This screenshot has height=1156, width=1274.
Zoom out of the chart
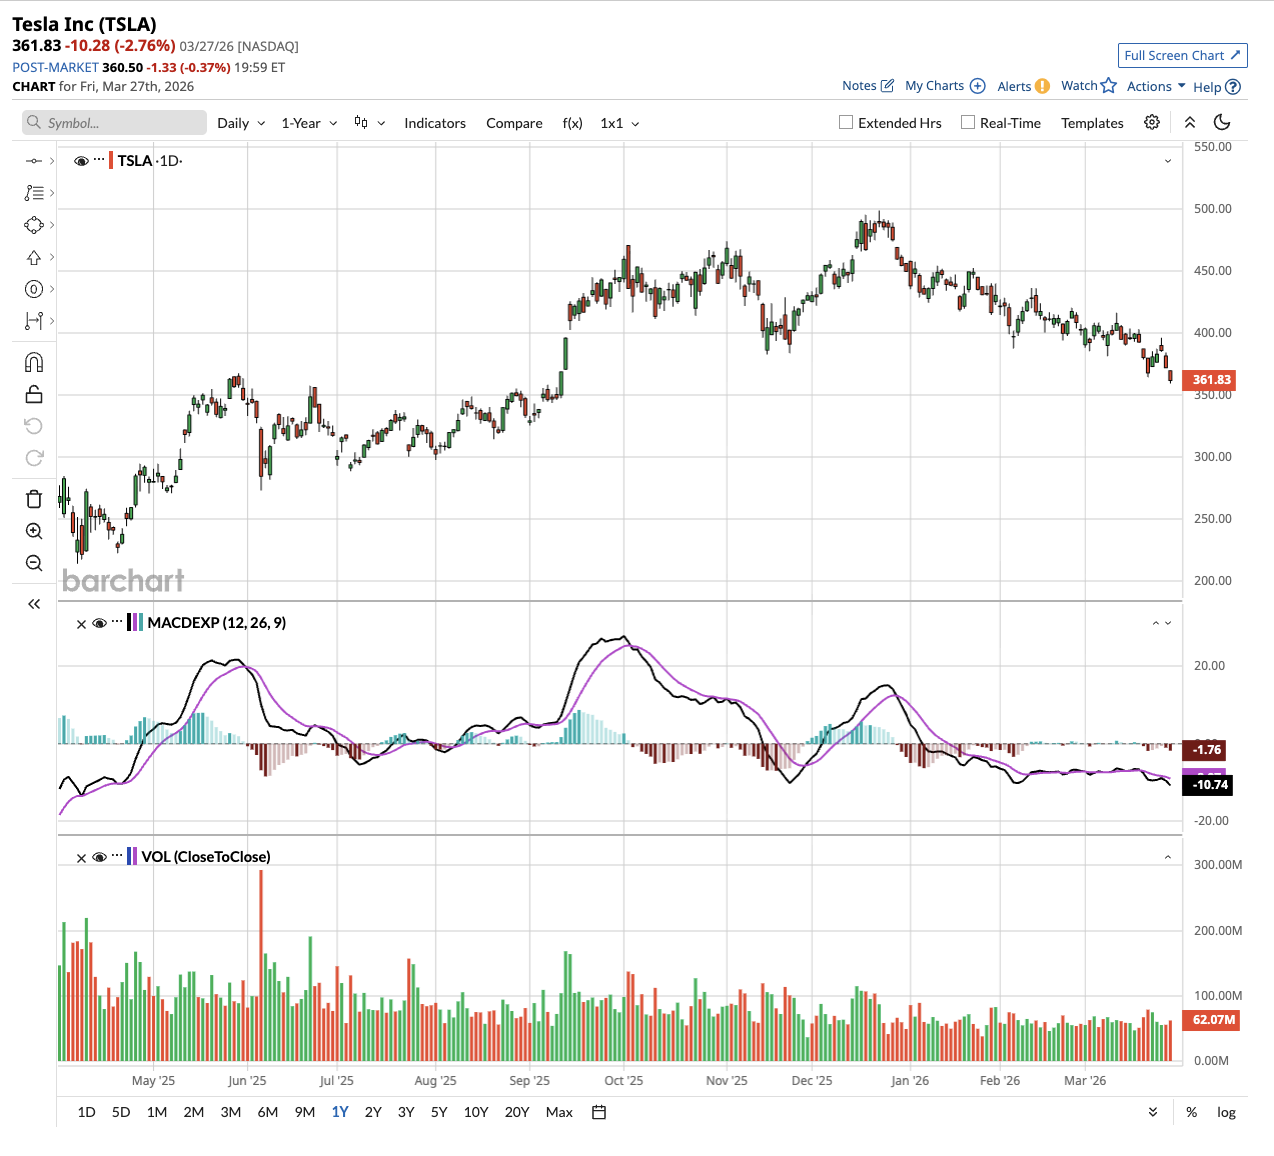(34, 563)
